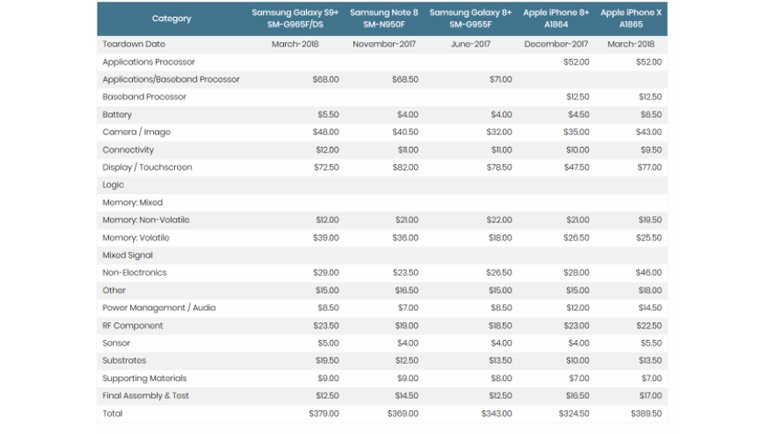Screen dimensions: 770x434
Task: Click the Apple iPhone 8+ column header
Action: [555, 19]
